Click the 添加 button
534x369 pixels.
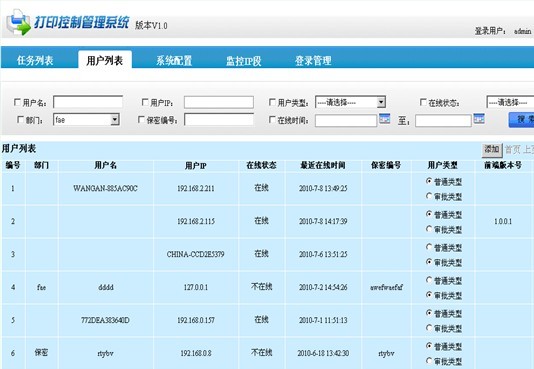492,150
